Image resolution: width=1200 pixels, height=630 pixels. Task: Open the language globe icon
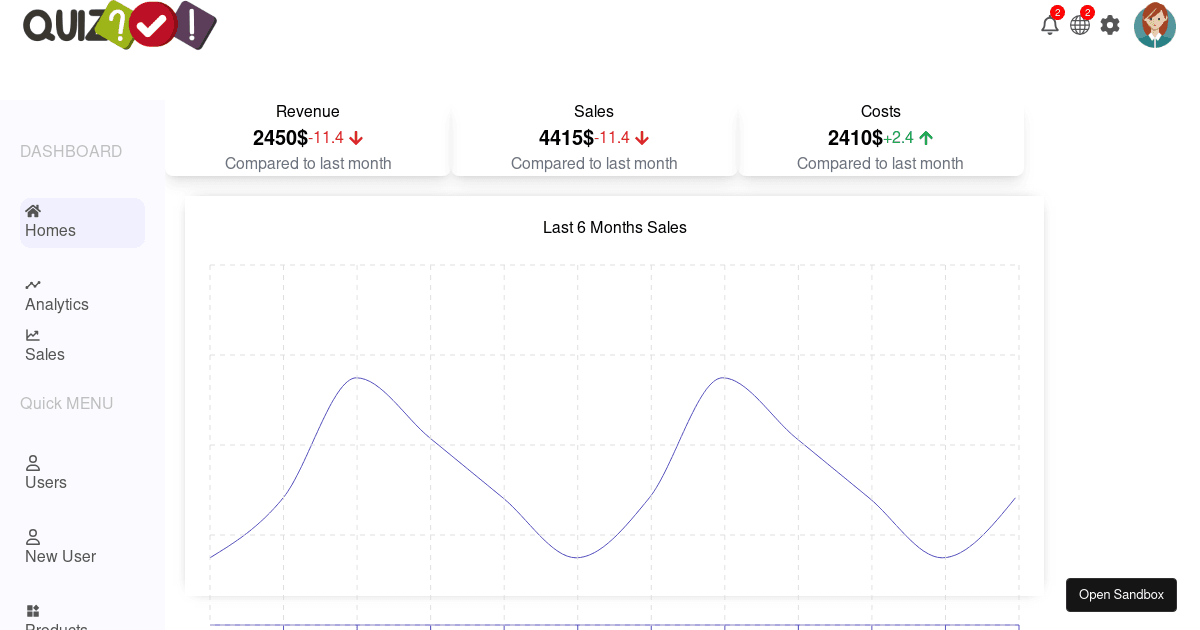point(1080,25)
